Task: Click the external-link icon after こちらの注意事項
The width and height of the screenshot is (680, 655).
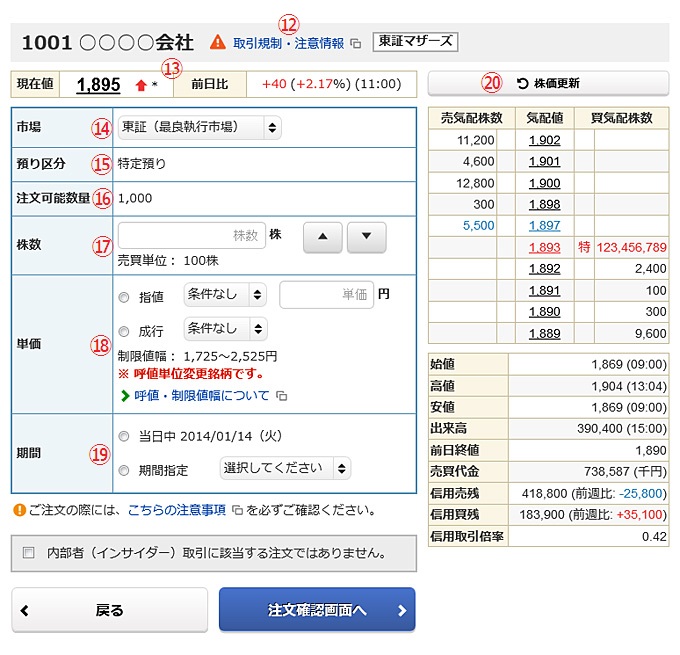Action: (x=237, y=510)
